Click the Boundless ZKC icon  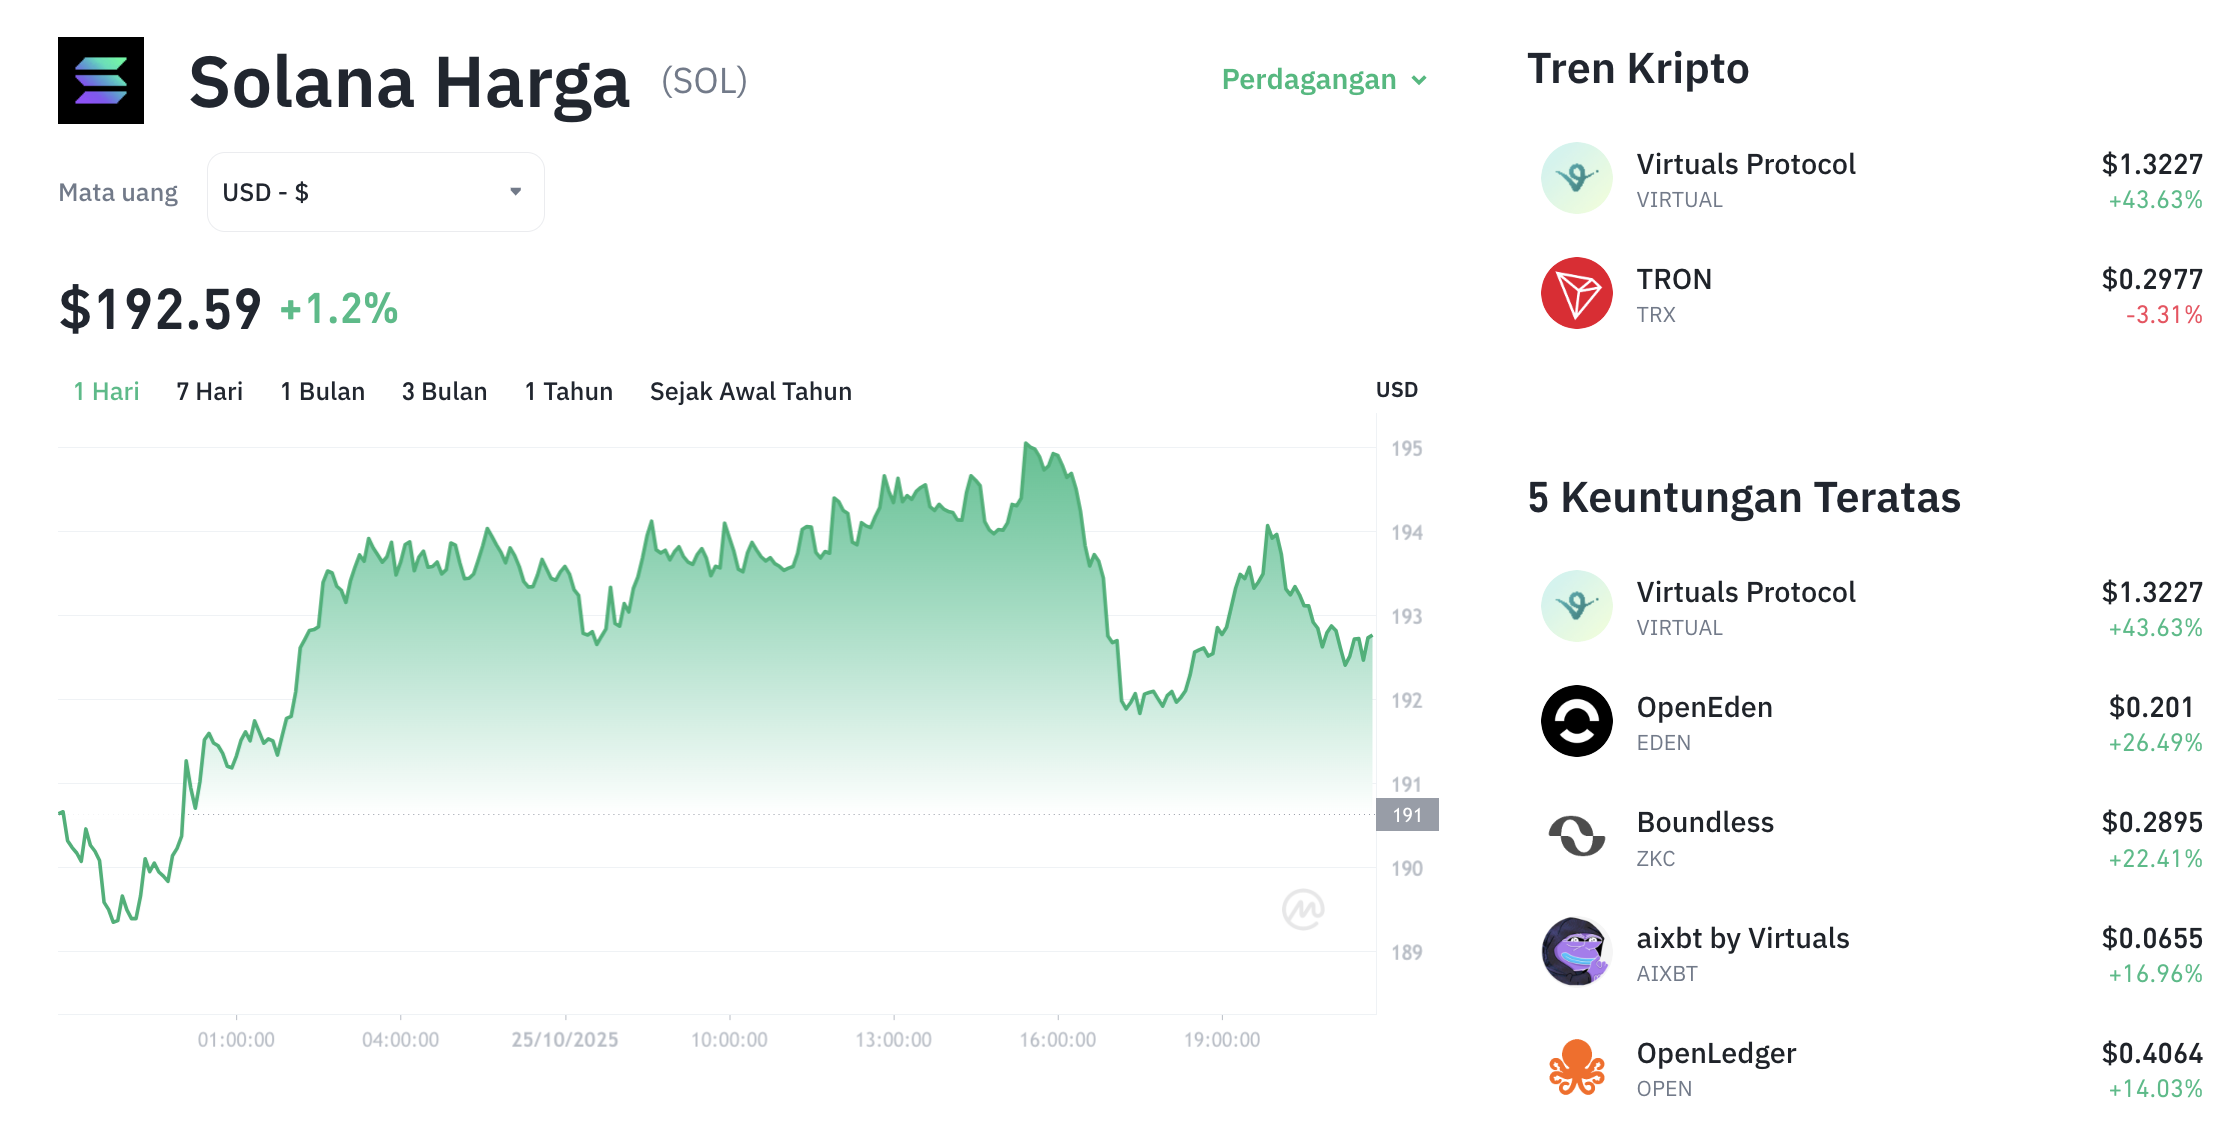click(x=1576, y=836)
